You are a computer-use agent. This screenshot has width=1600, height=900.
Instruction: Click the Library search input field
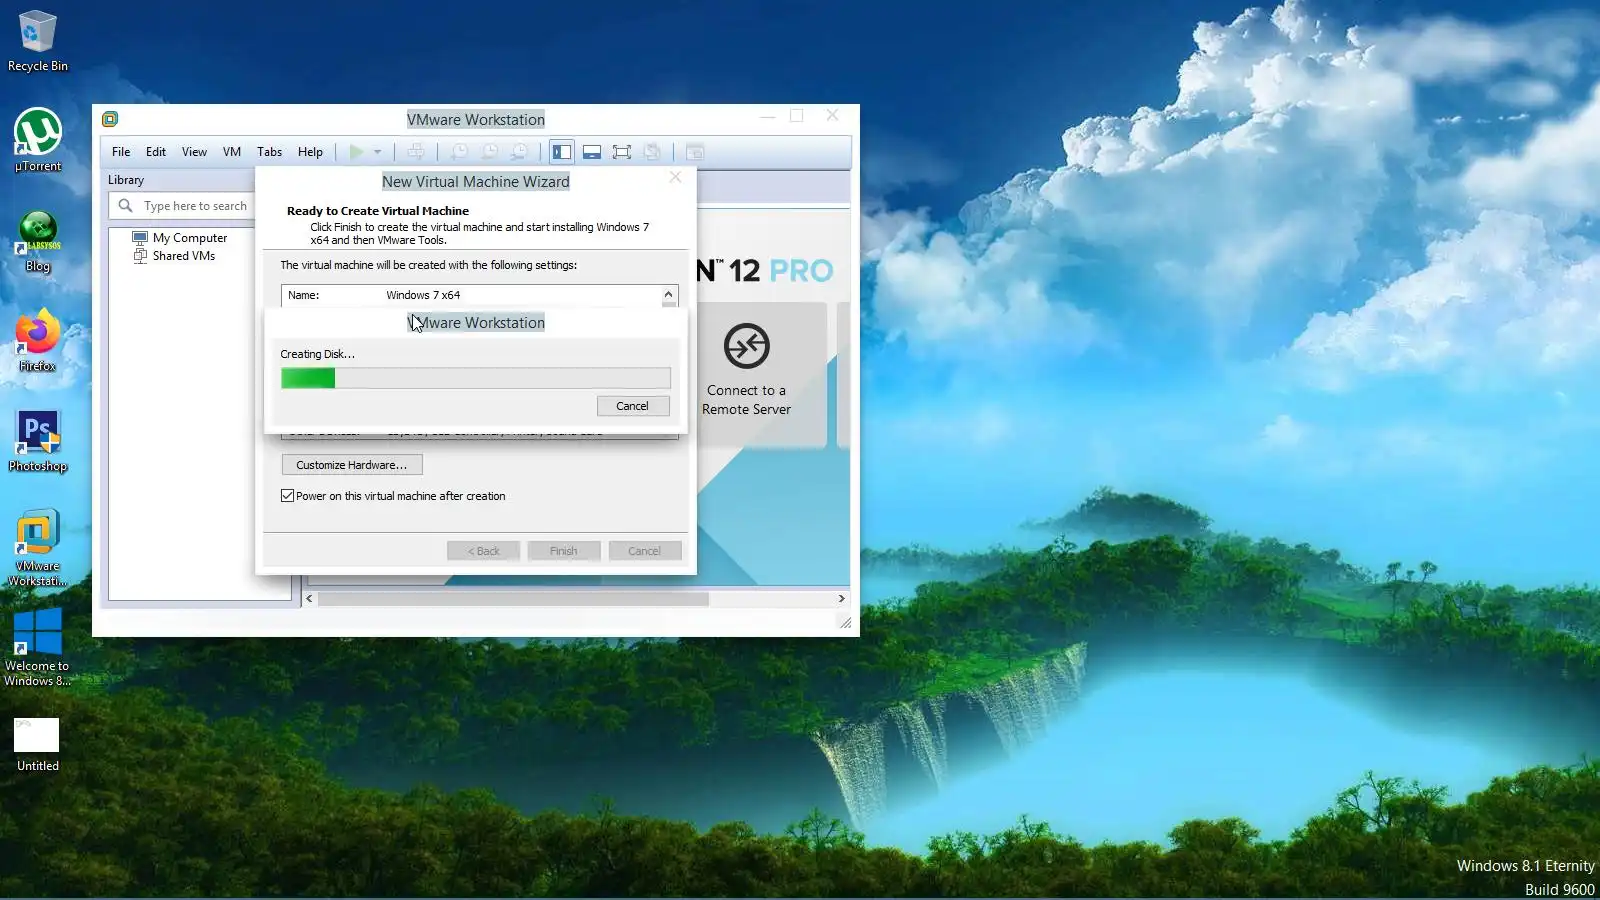coord(196,206)
